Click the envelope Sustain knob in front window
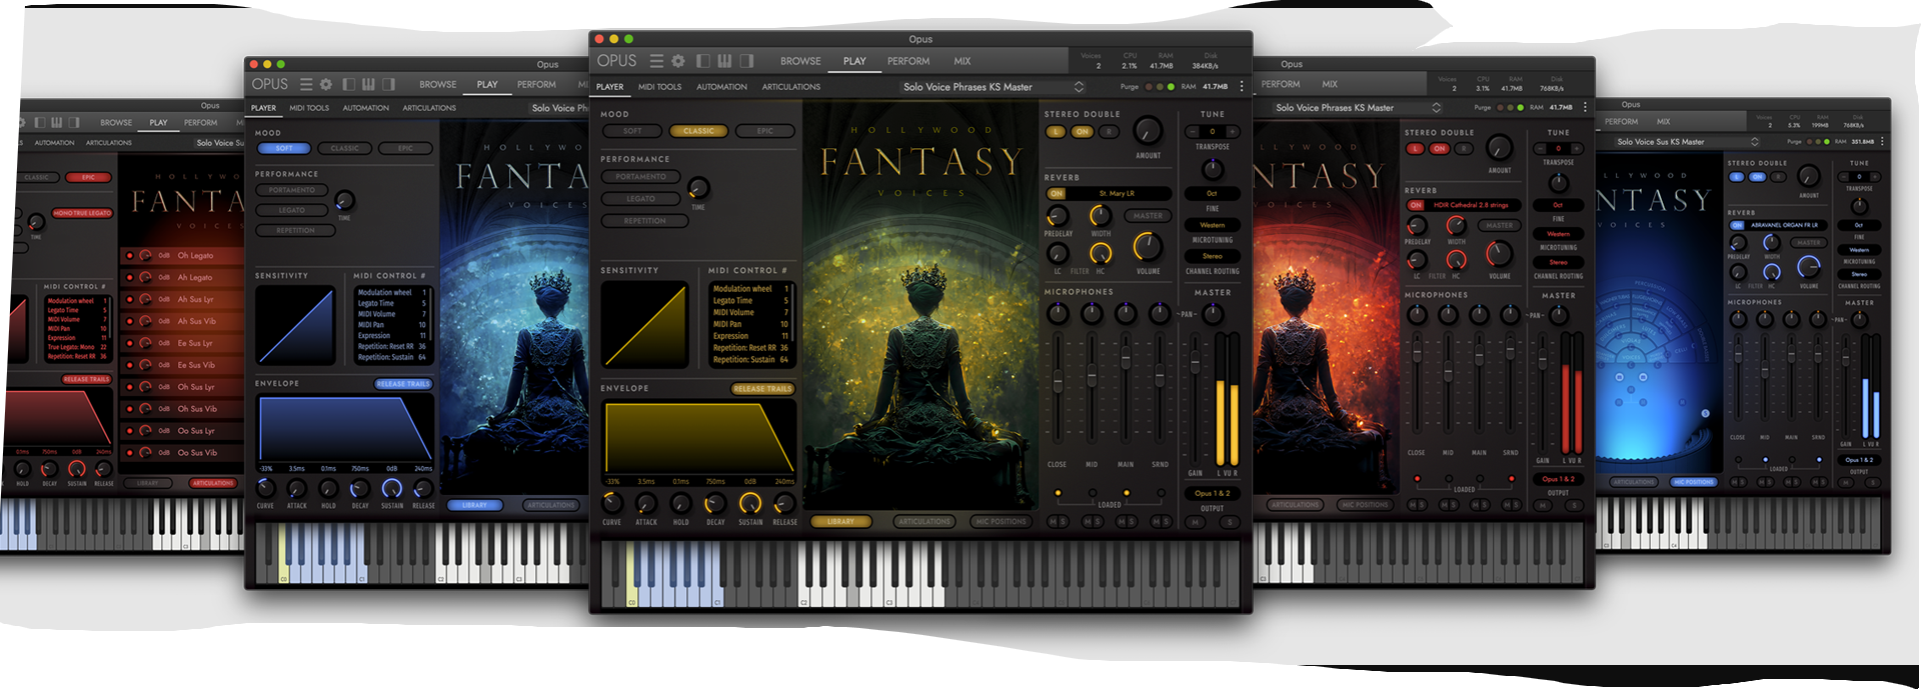1921x689 pixels. pos(750,503)
